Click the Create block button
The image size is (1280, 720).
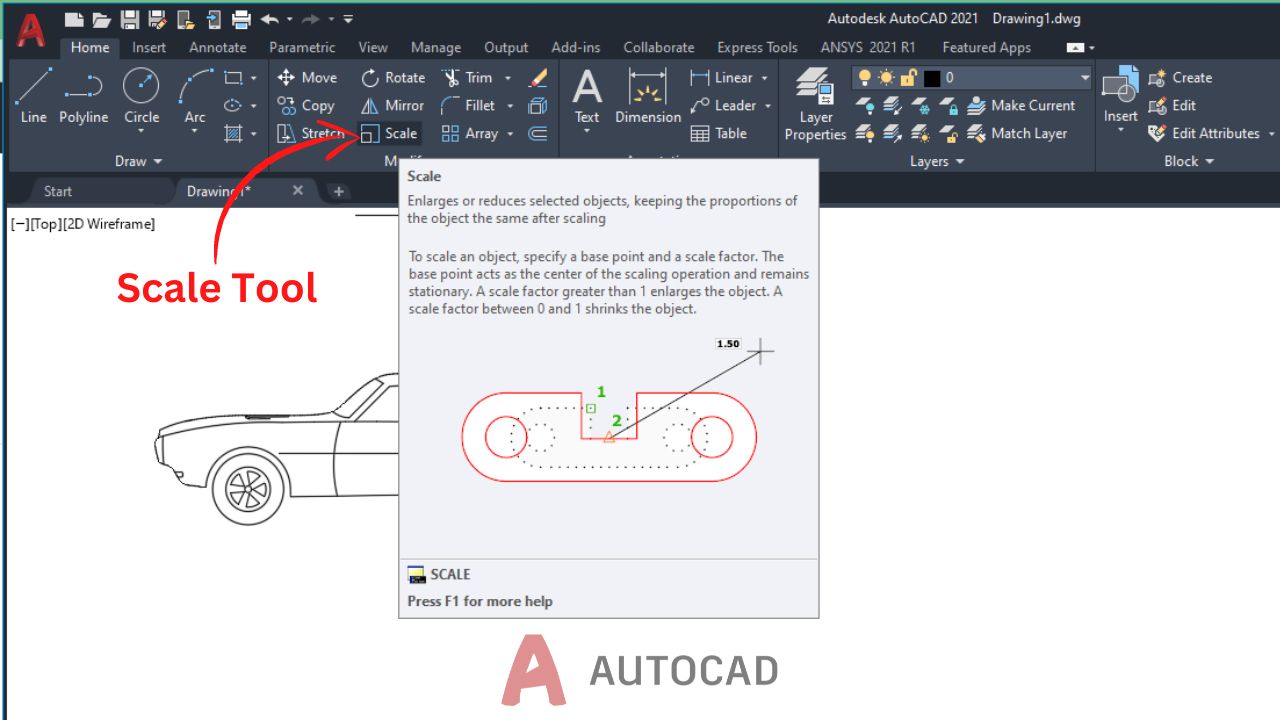click(1181, 77)
